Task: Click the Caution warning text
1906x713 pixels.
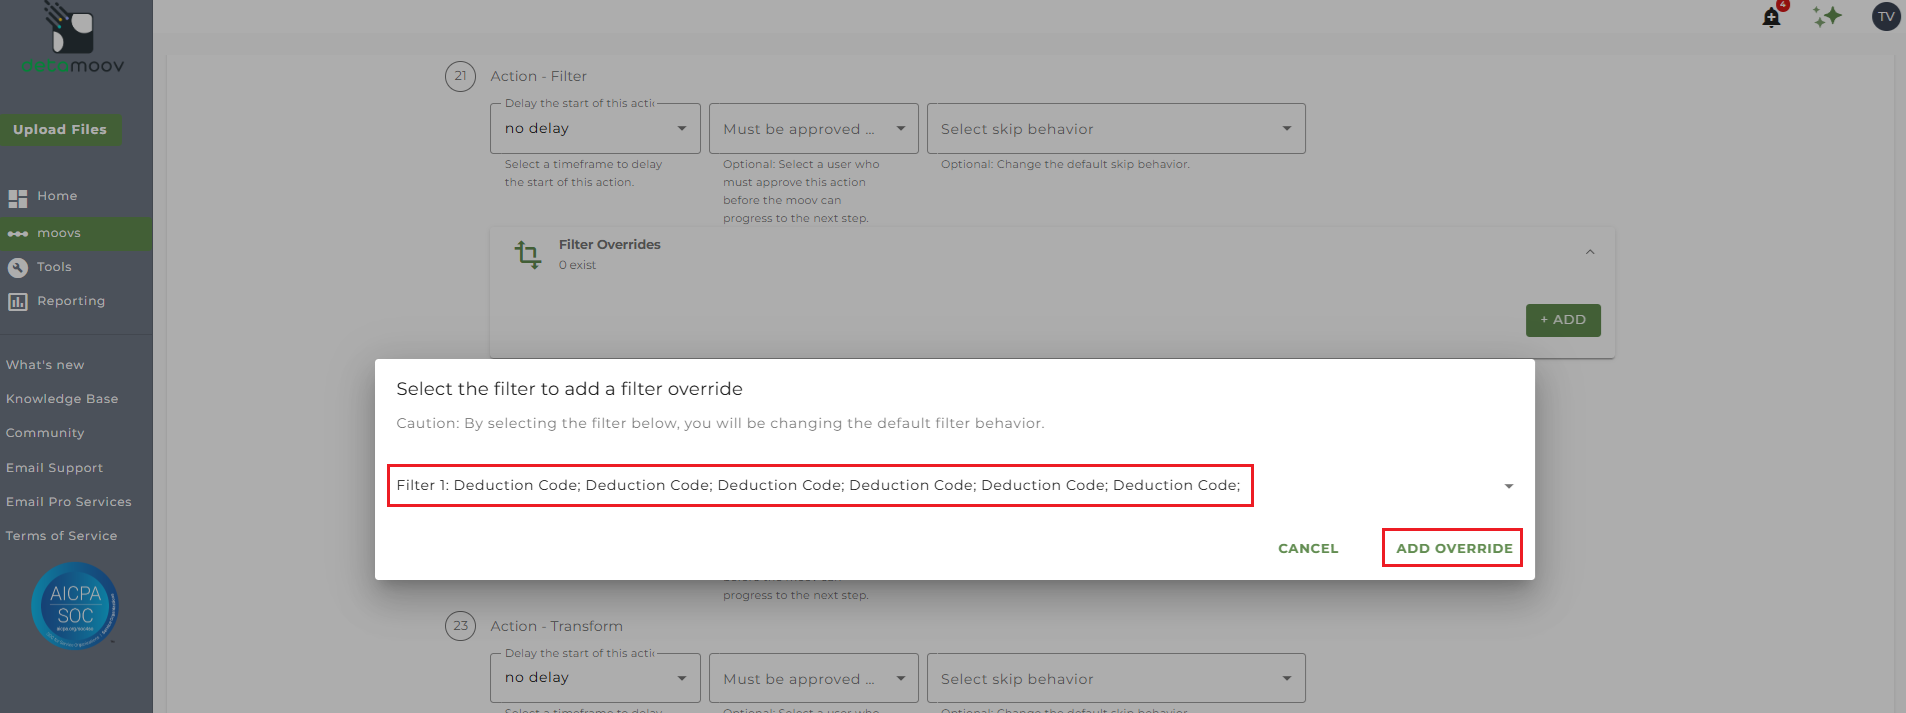Action: (720, 423)
